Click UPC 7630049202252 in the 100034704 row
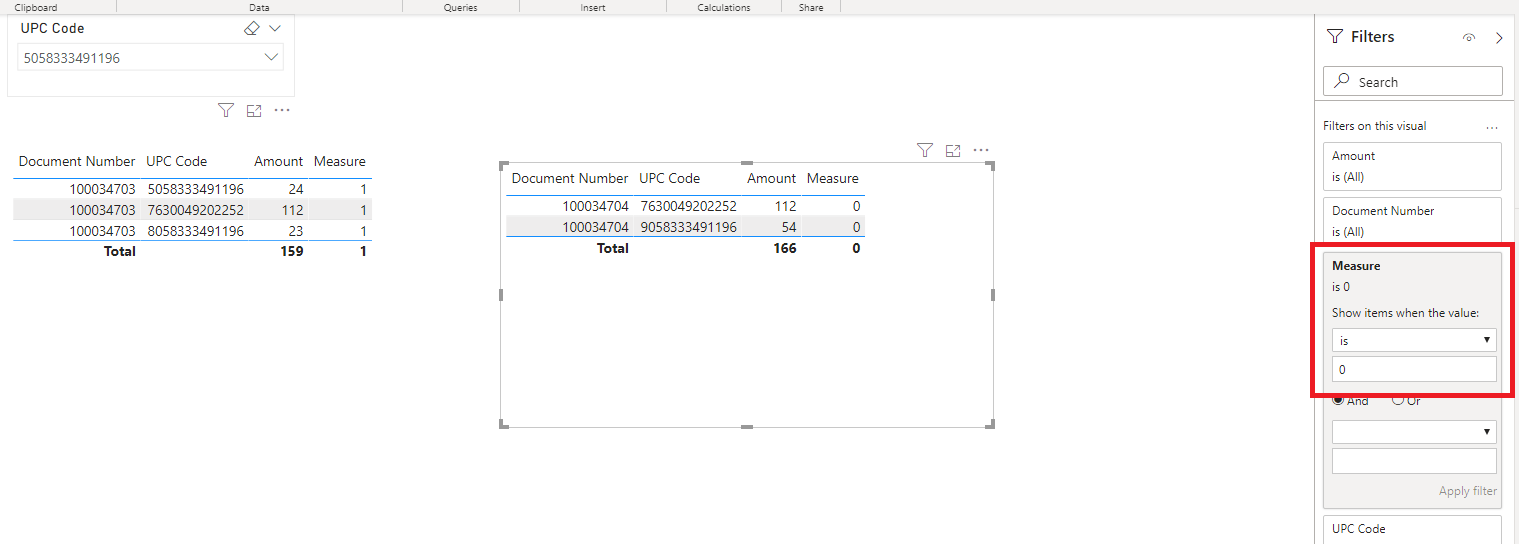Viewport: 1519px width, 544px height. coord(689,206)
